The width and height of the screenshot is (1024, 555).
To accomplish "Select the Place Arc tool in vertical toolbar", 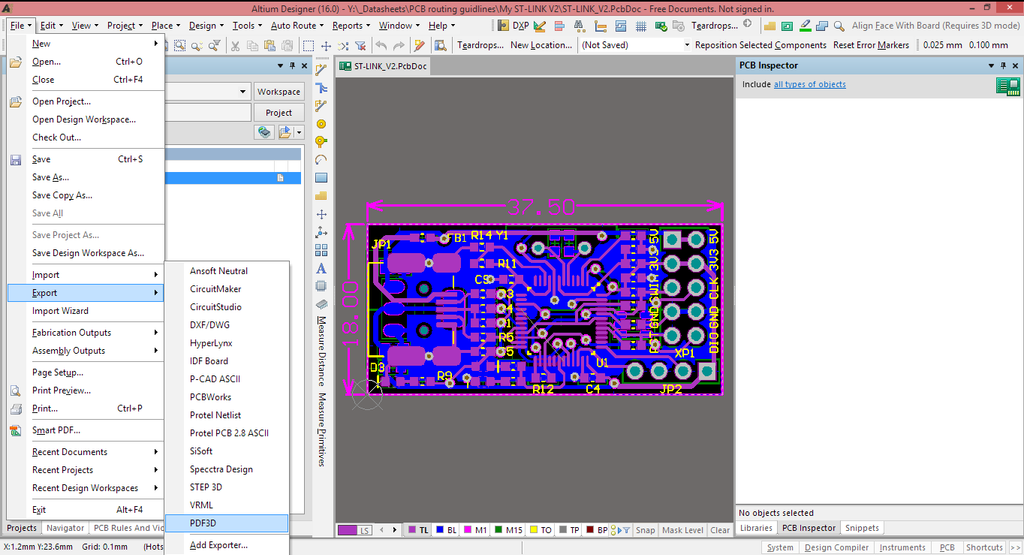I will 321,160.
